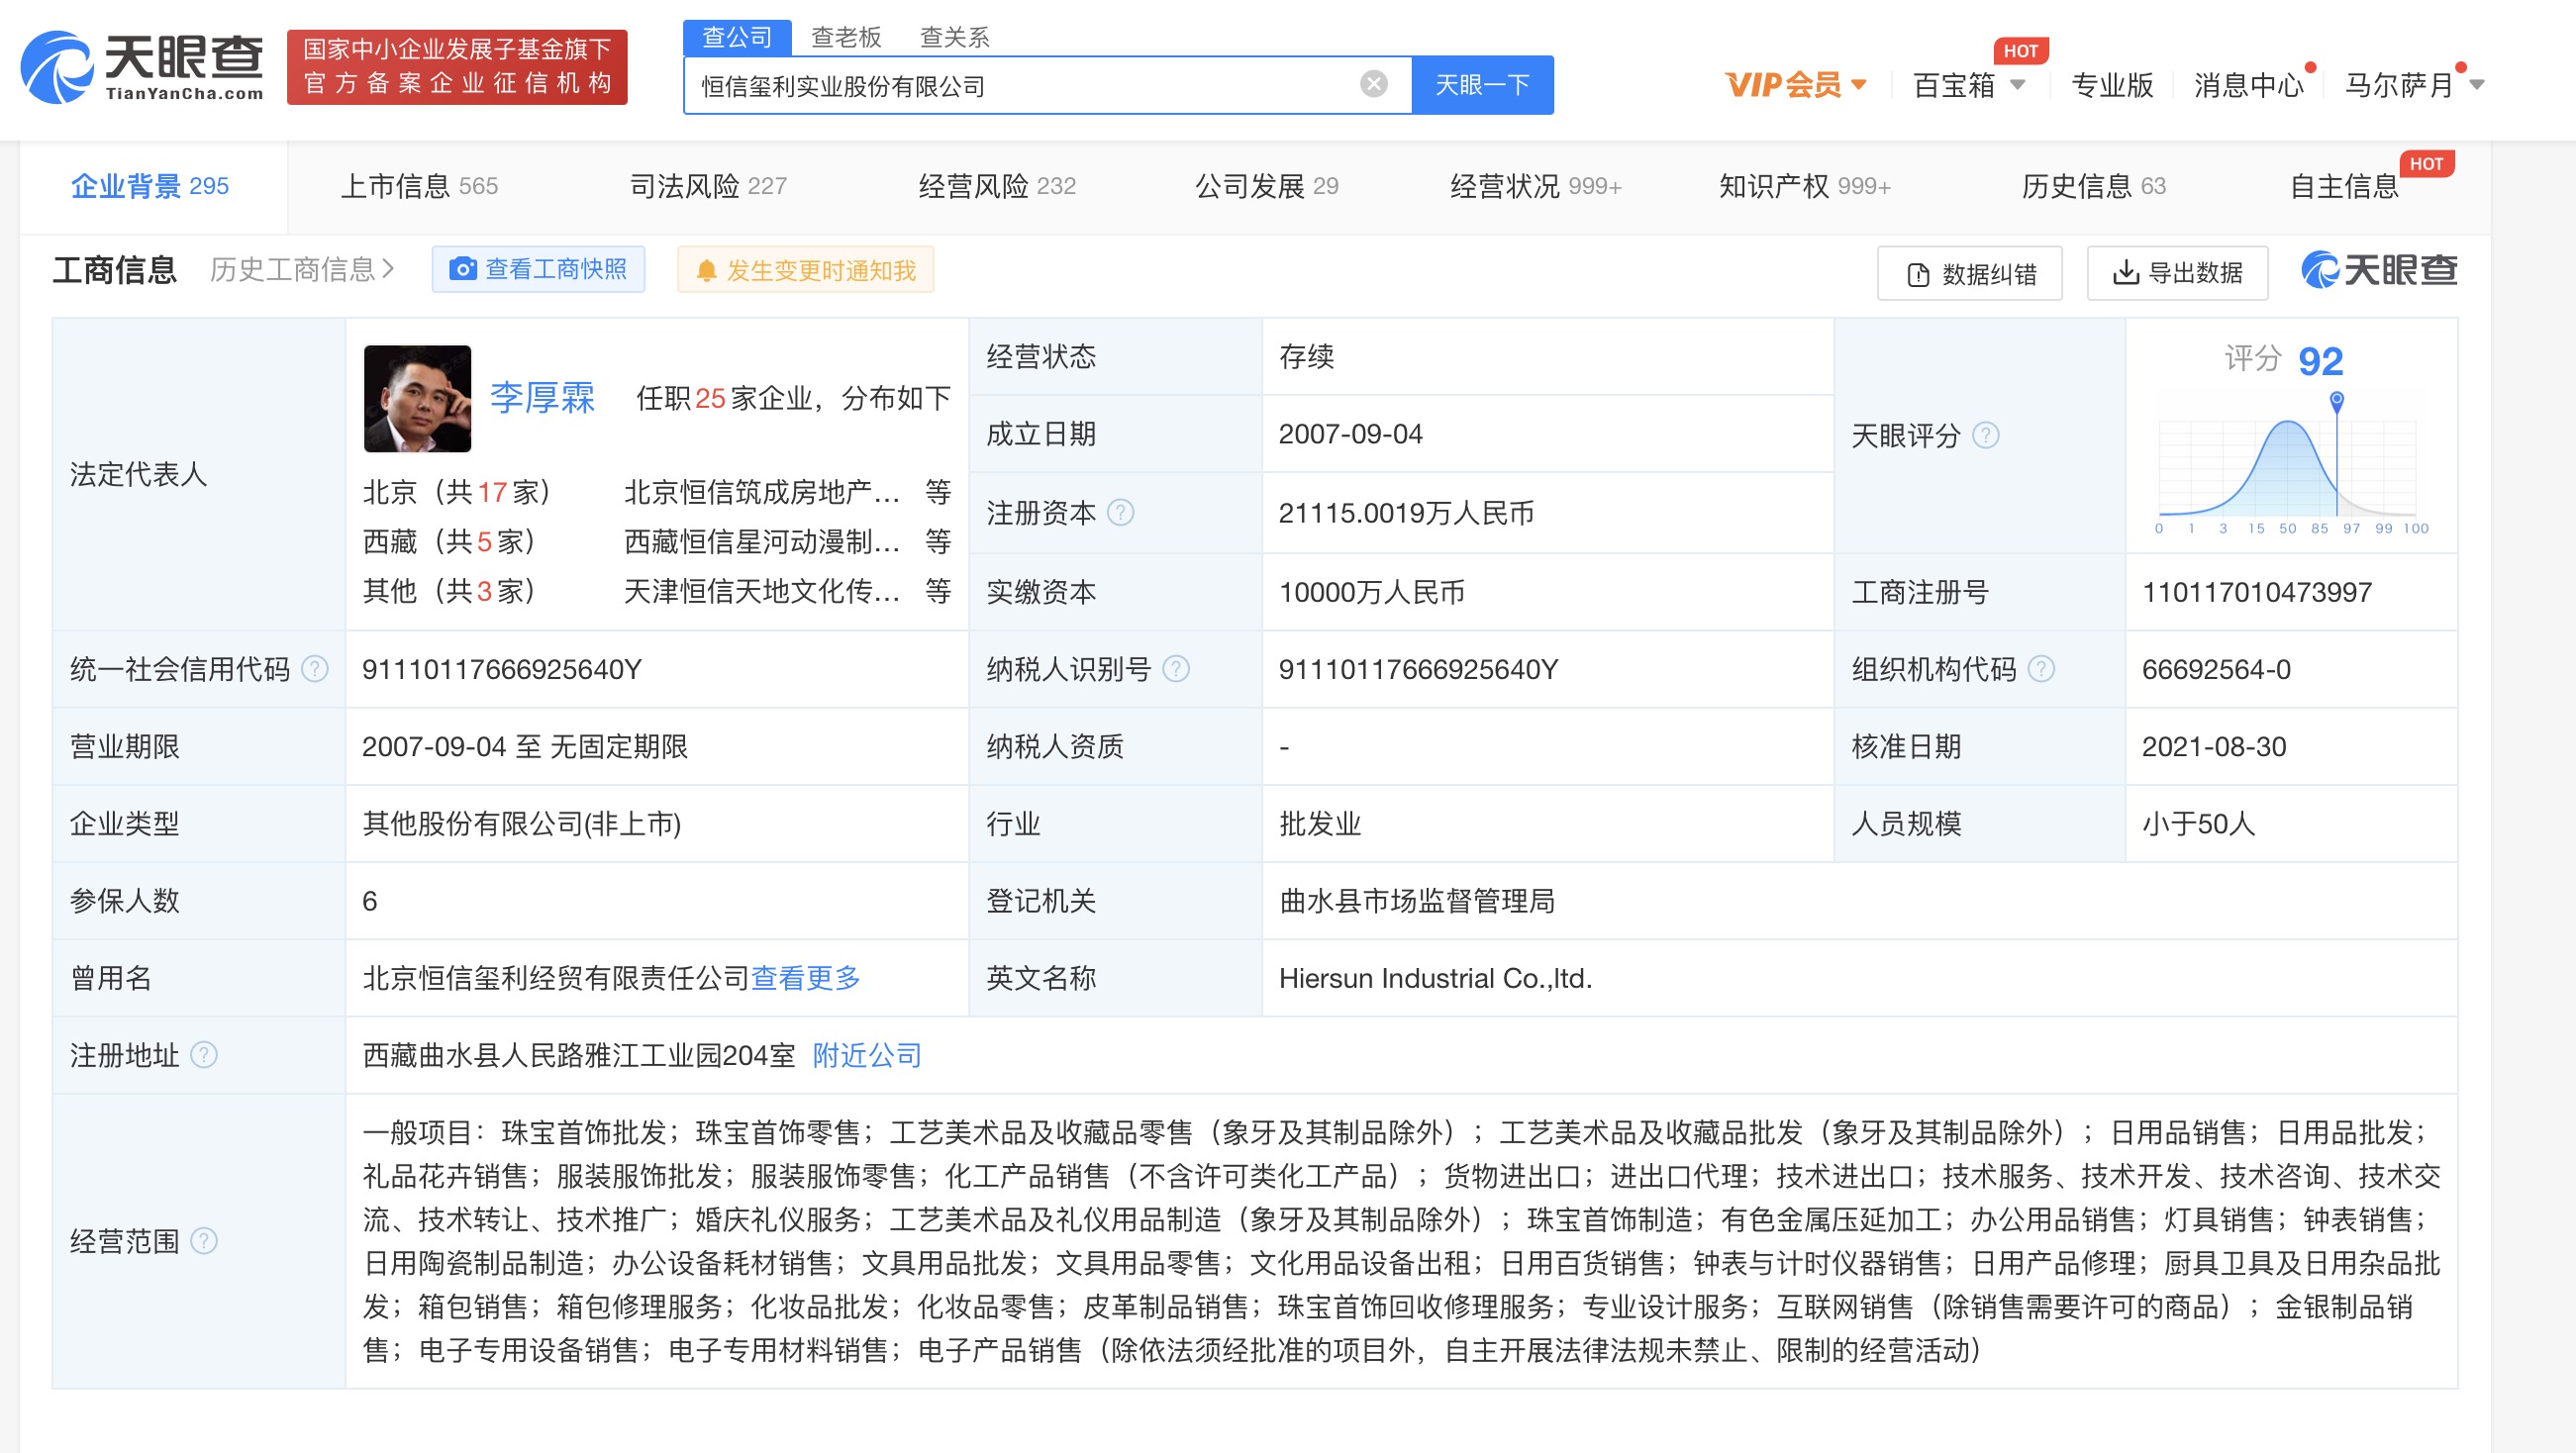
Task: Click organization code 66692564-0
Action: coord(2216,669)
